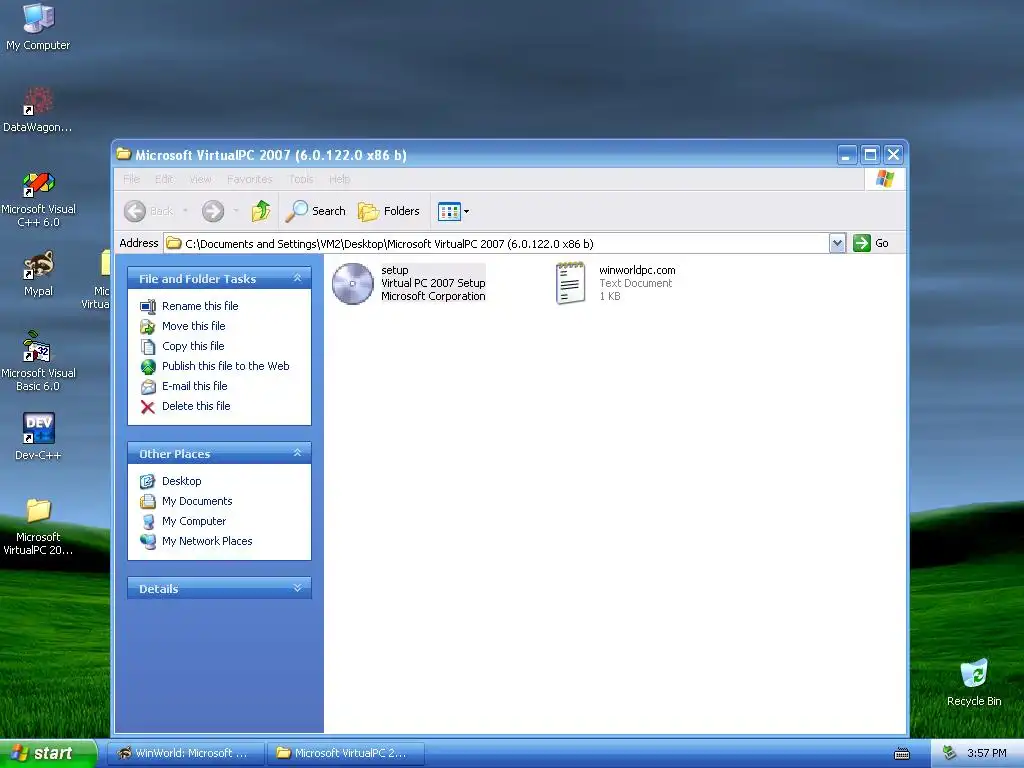Expand the Address bar dropdown
This screenshot has height=768, width=1024.
click(x=837, y=243)
